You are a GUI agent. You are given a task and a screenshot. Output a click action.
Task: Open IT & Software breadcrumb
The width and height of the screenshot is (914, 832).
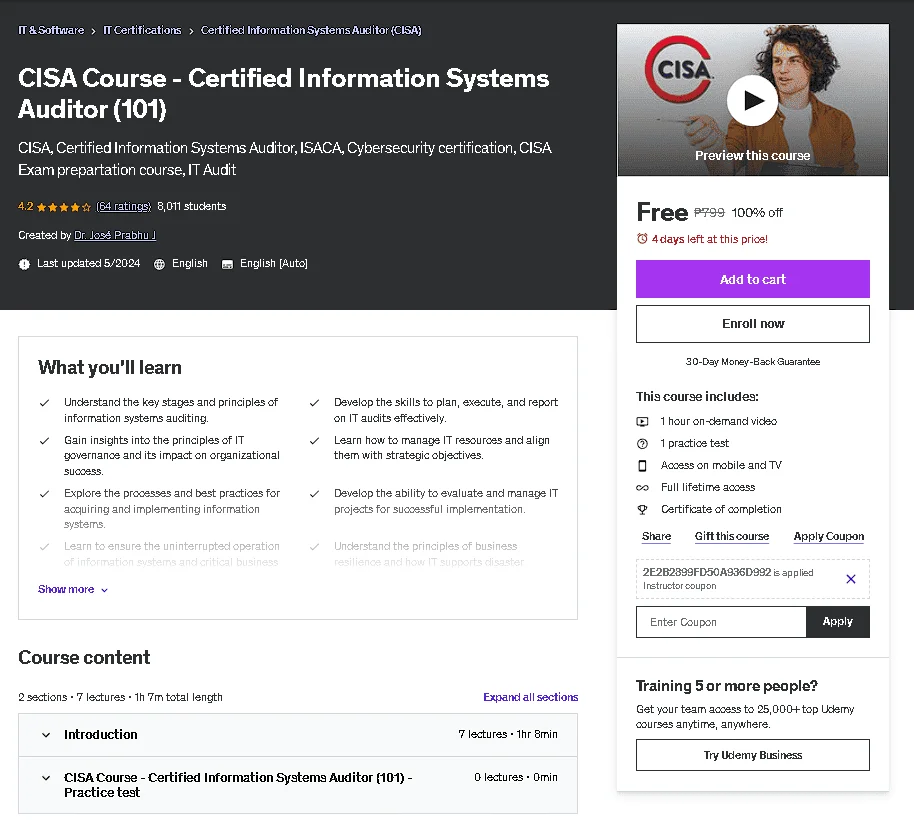coord(51,30)
